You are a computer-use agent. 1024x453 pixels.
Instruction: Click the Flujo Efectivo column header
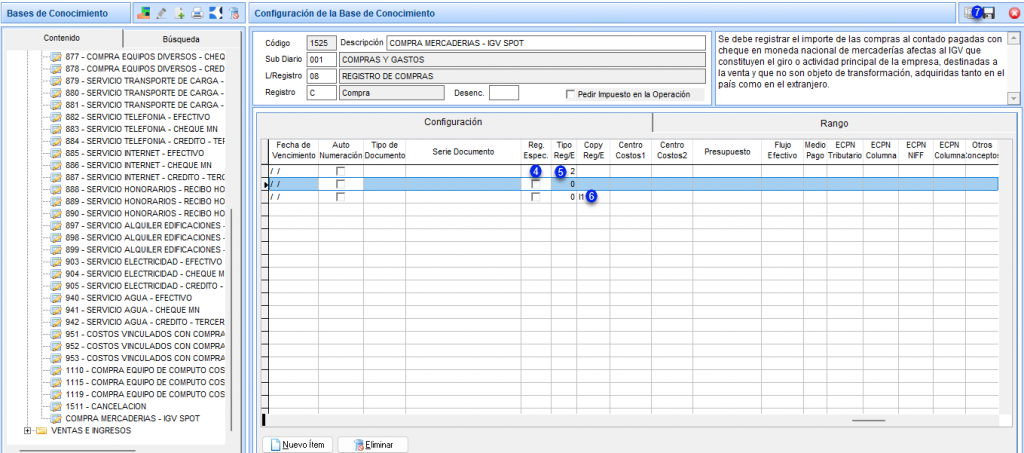click(x=782, y=151)
